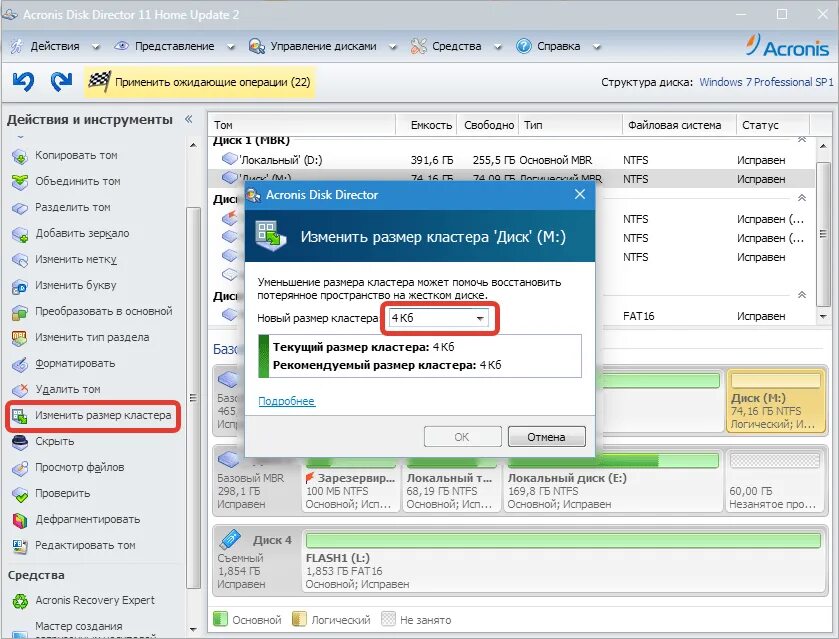Screen dimensions: 839x639
Task: Click the Основной green legend swatch
Action: click(x=220, y=619)
